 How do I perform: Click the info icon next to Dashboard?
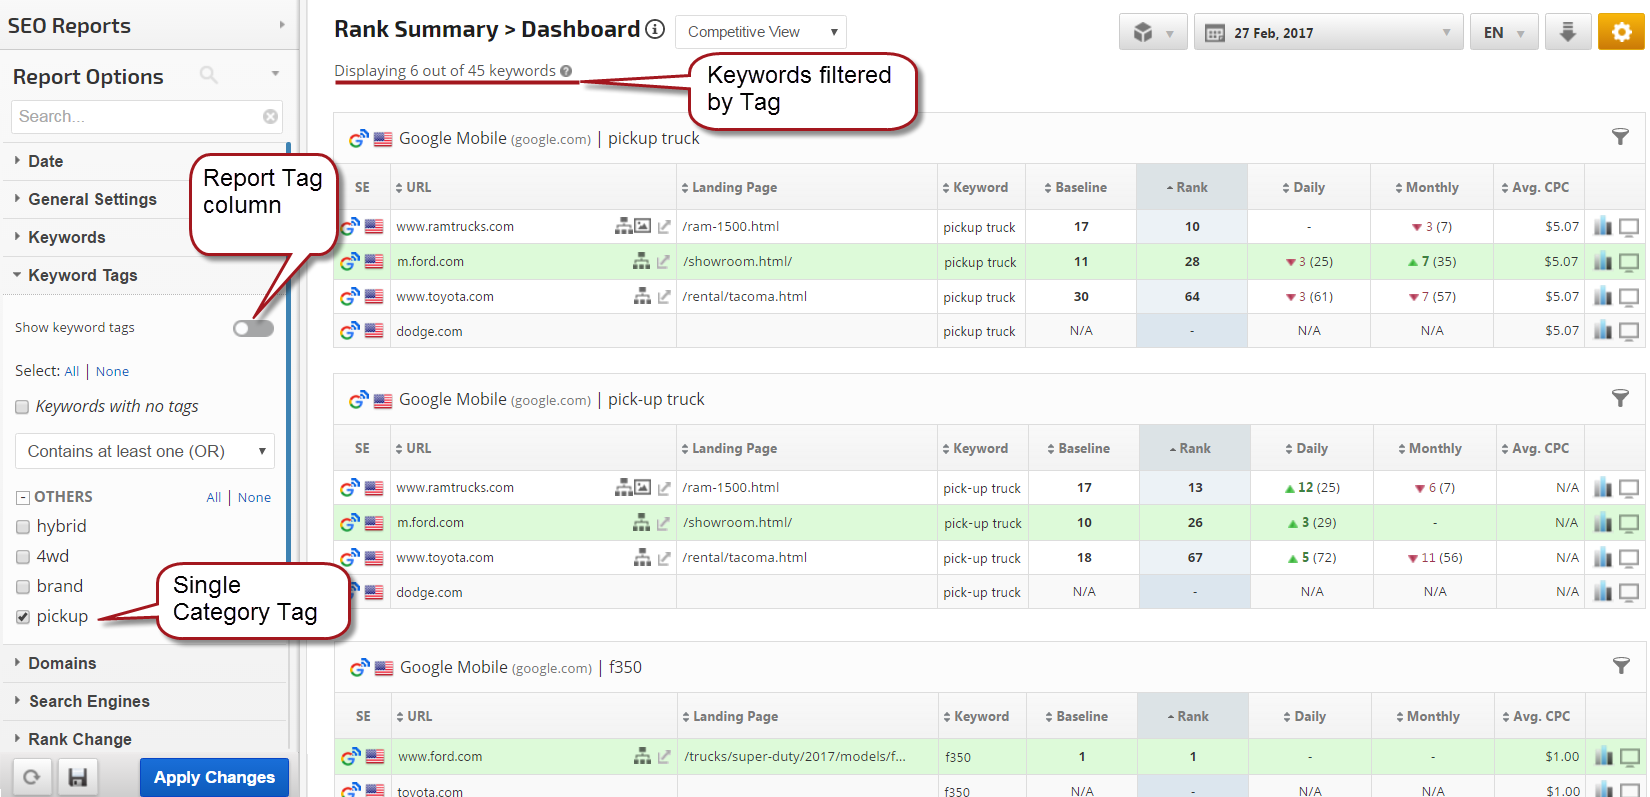[x=655, y=29]
